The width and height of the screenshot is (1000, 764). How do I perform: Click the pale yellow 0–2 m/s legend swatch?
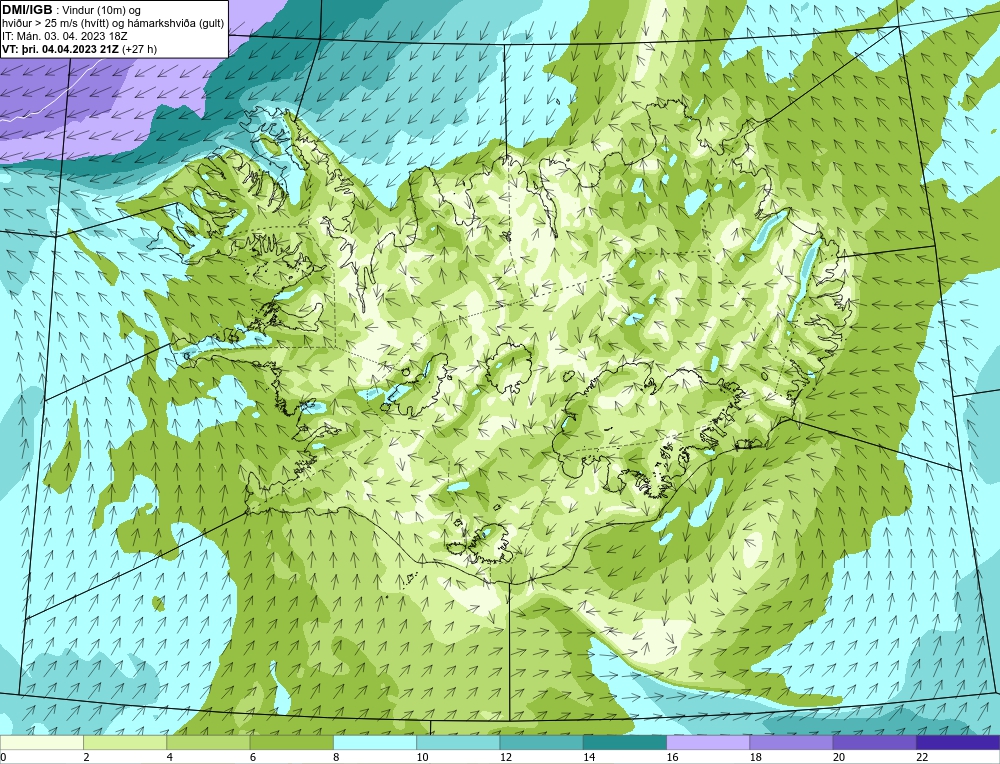click(42, 742)
